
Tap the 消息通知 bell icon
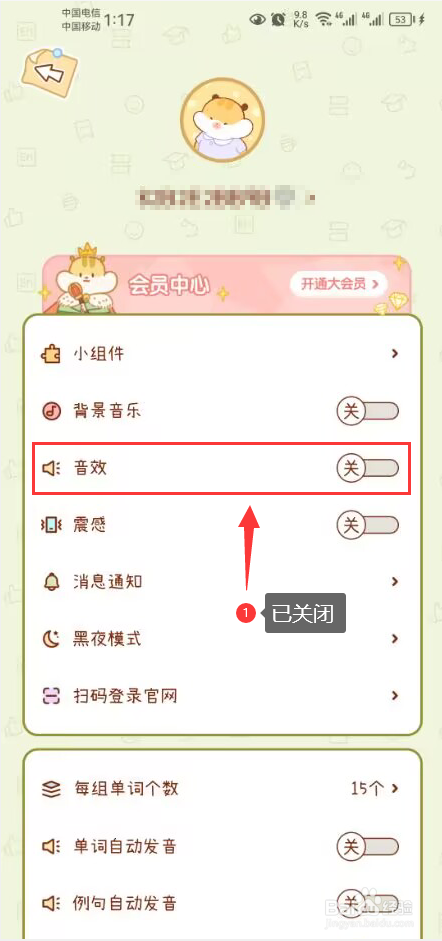coord(51,582)
